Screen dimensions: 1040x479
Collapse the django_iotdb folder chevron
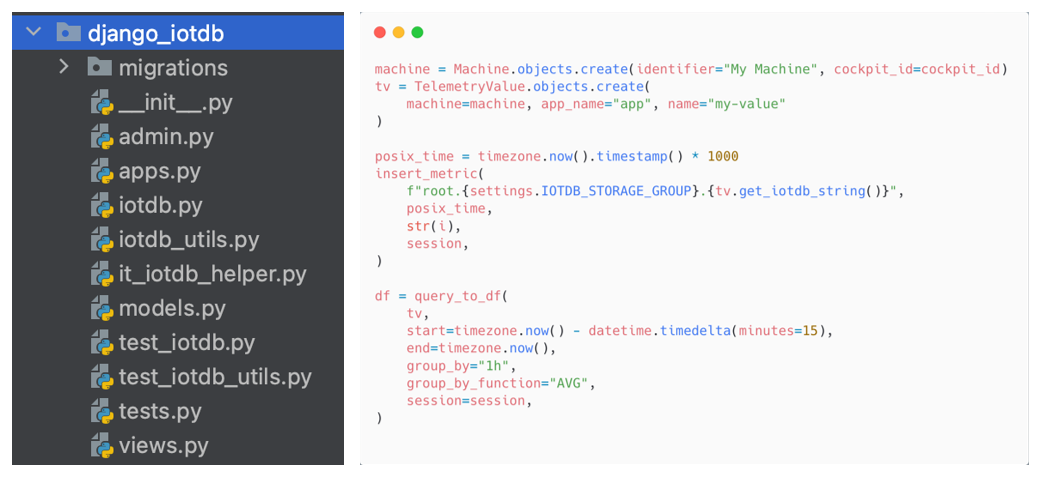click(34, 32)
